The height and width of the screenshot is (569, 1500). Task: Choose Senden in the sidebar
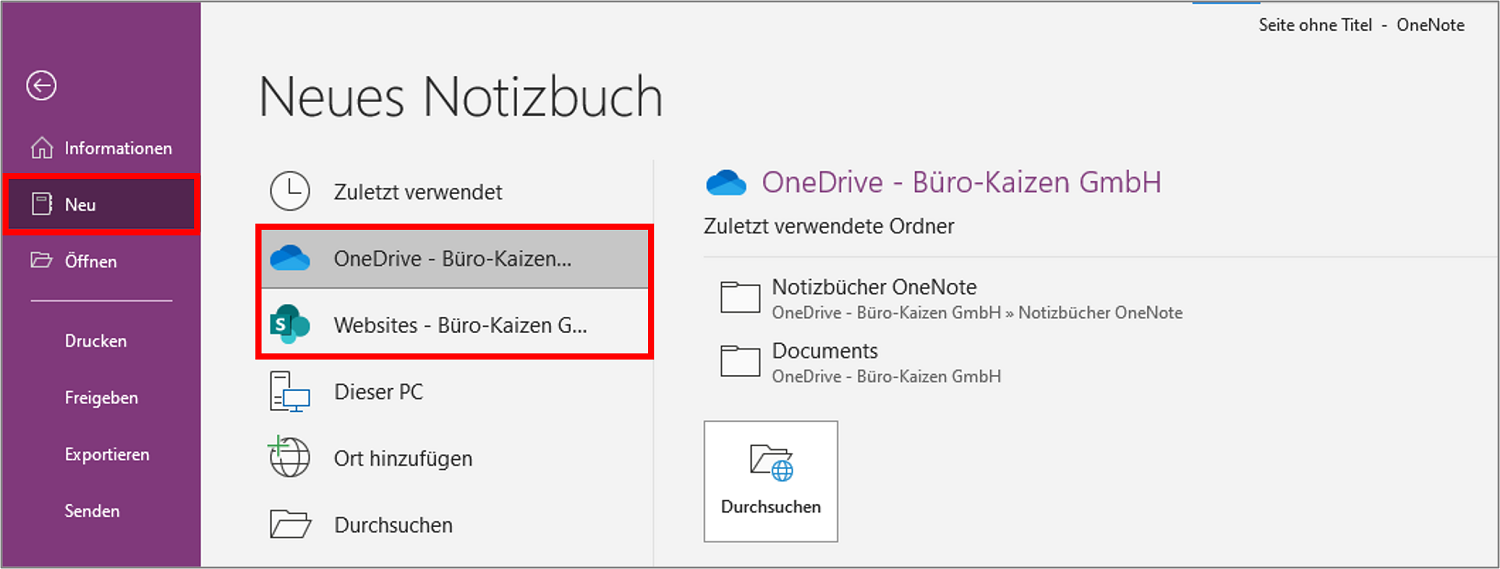coord(92,511)
